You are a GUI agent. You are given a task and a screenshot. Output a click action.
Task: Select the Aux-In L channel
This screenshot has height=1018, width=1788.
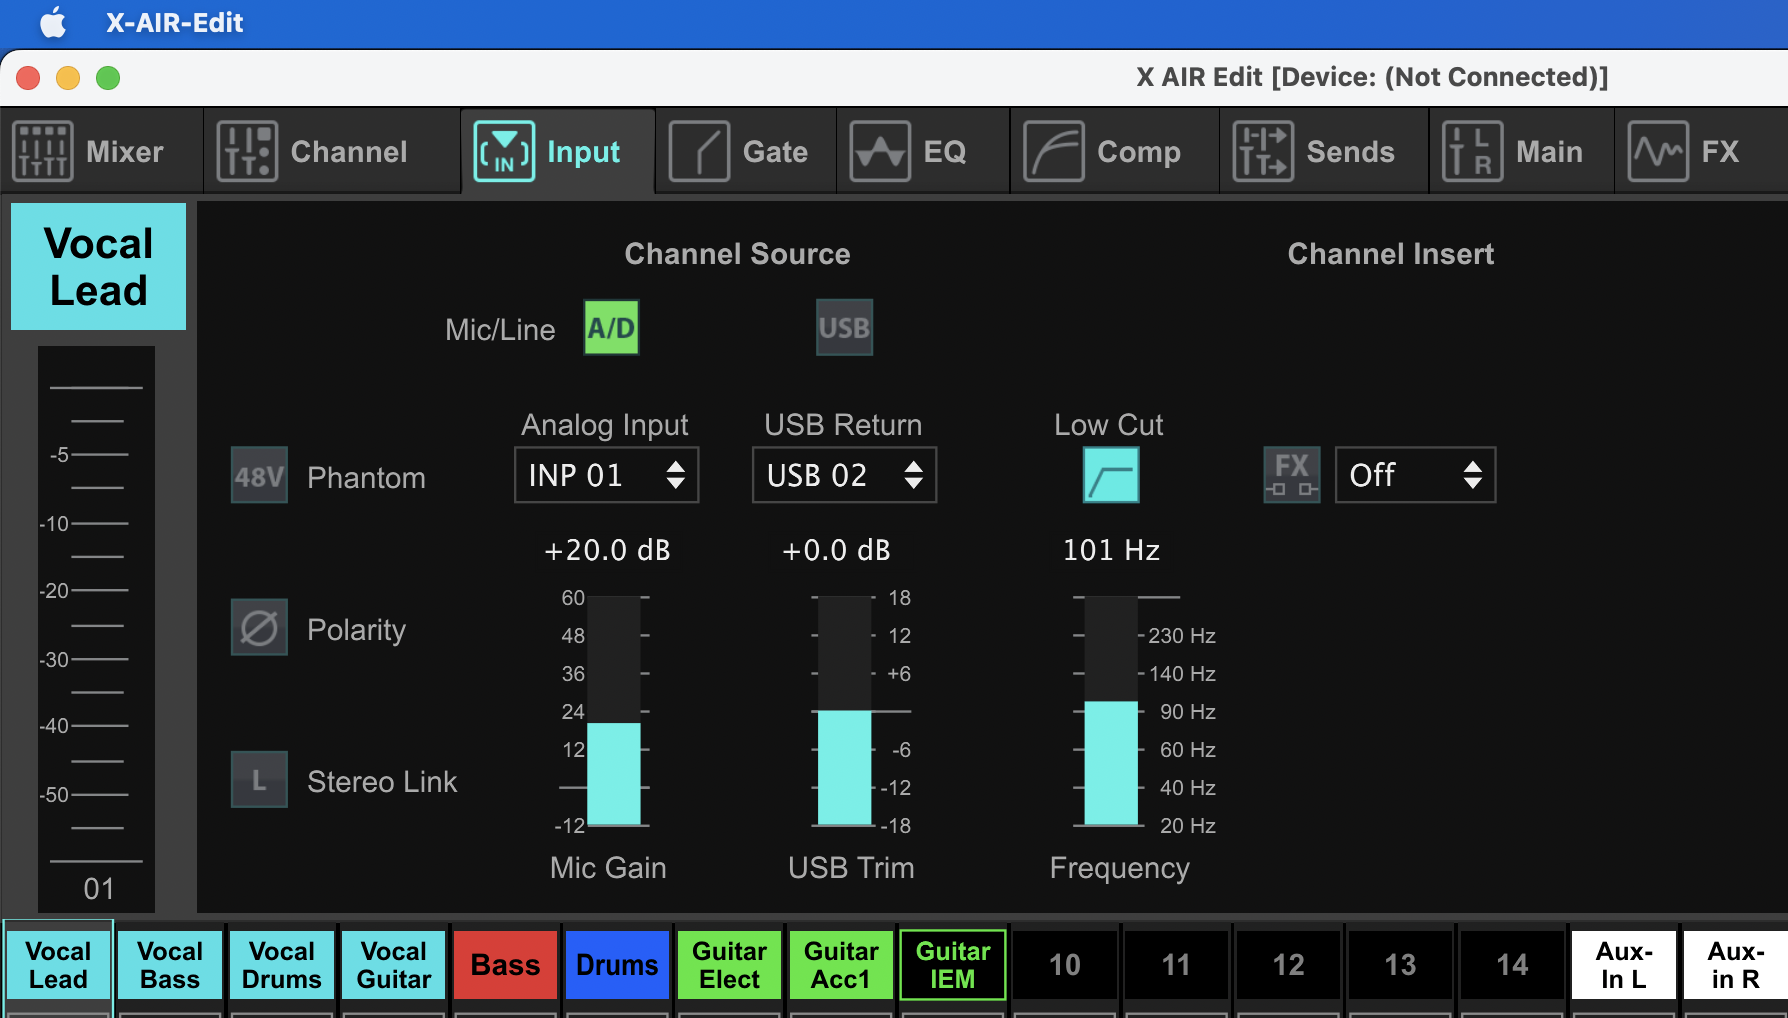coord(1624,965)
